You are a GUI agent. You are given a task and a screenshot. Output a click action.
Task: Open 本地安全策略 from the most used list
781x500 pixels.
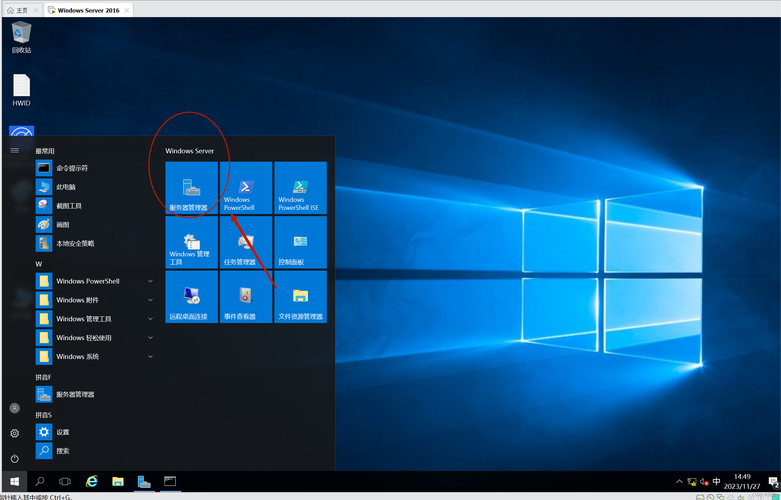click(x=95, y=244)
